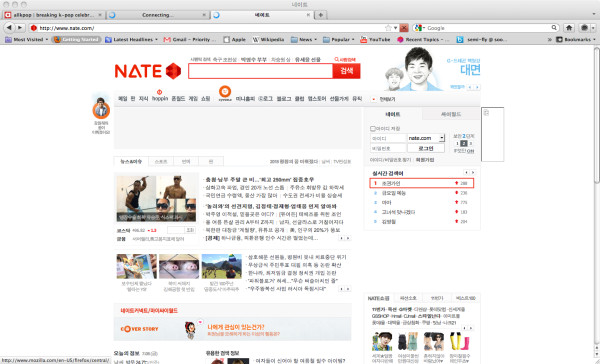Select the Nate login tab
Screen dimensions: 600x364
(x=393, y=114)
